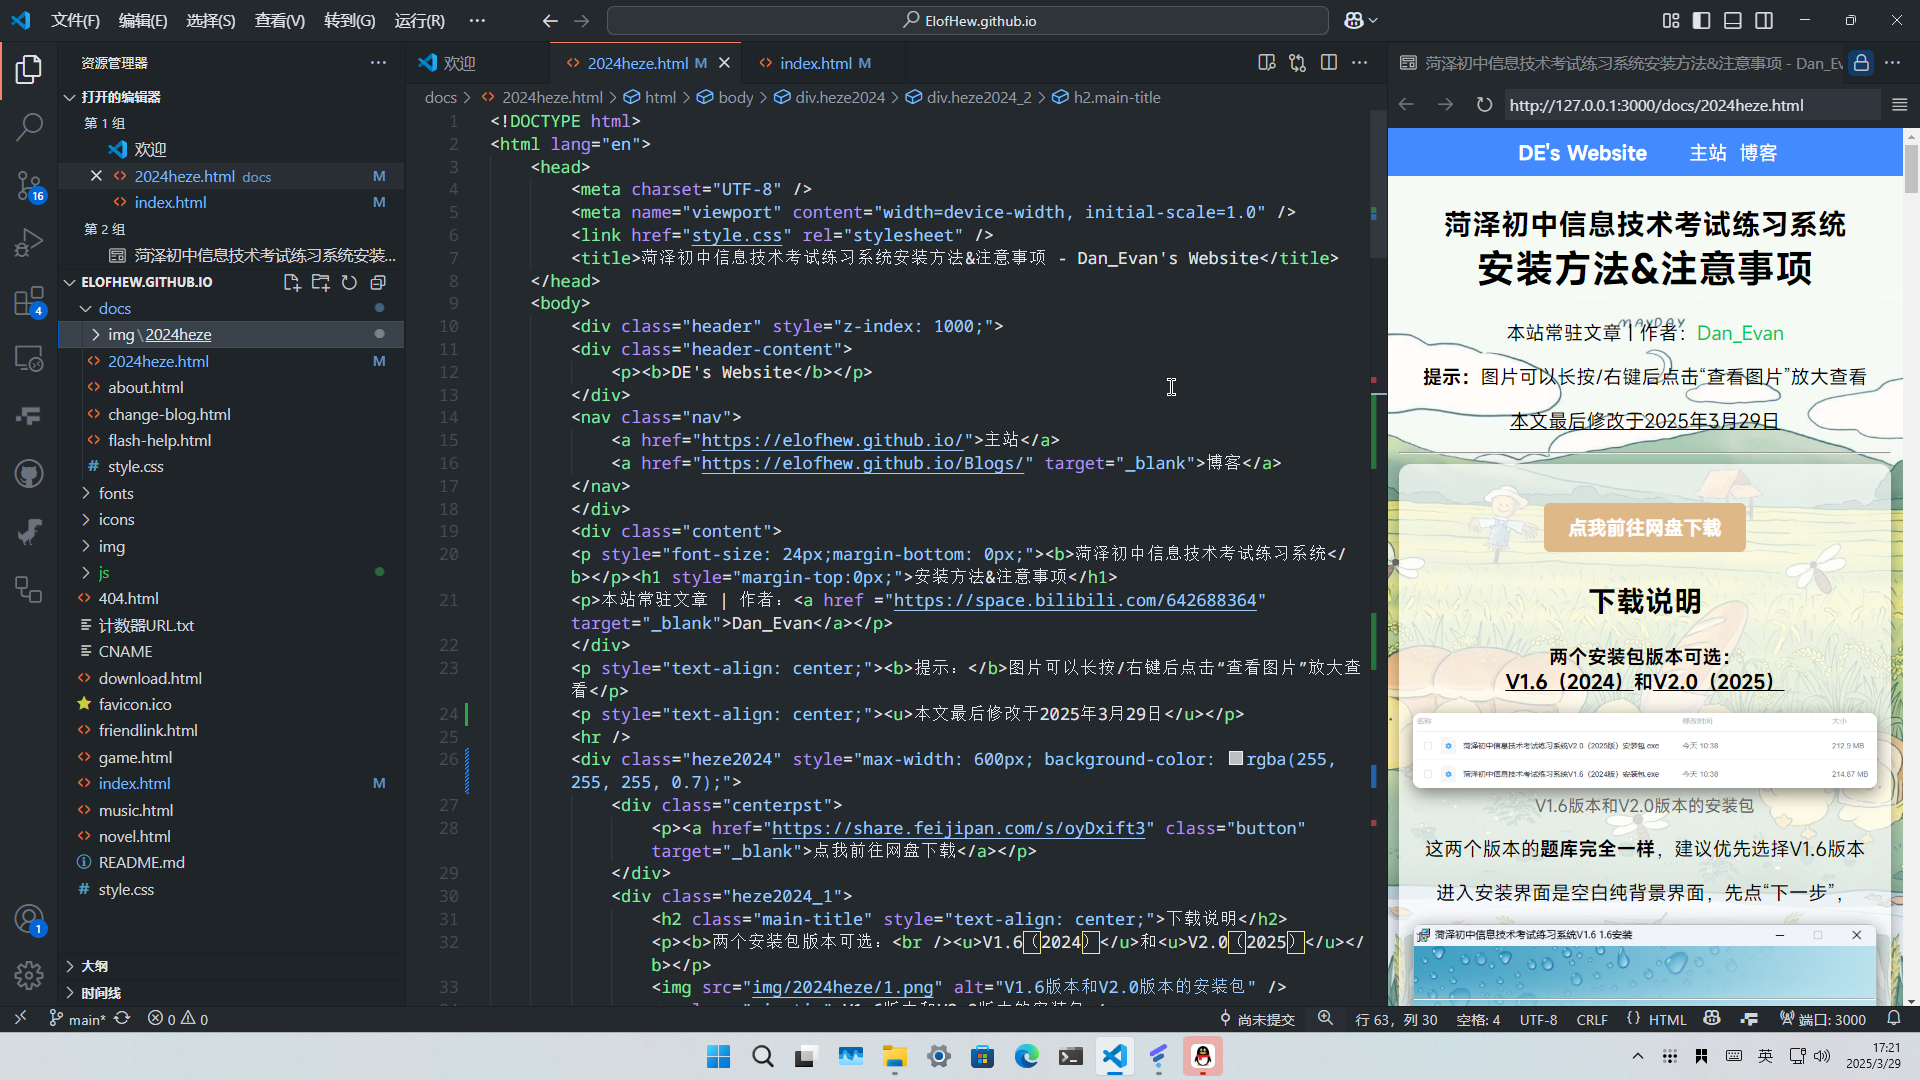This screenshot has width=1920, height=1080.
Task: Open the 运行 menu
Action: [419, 20]
